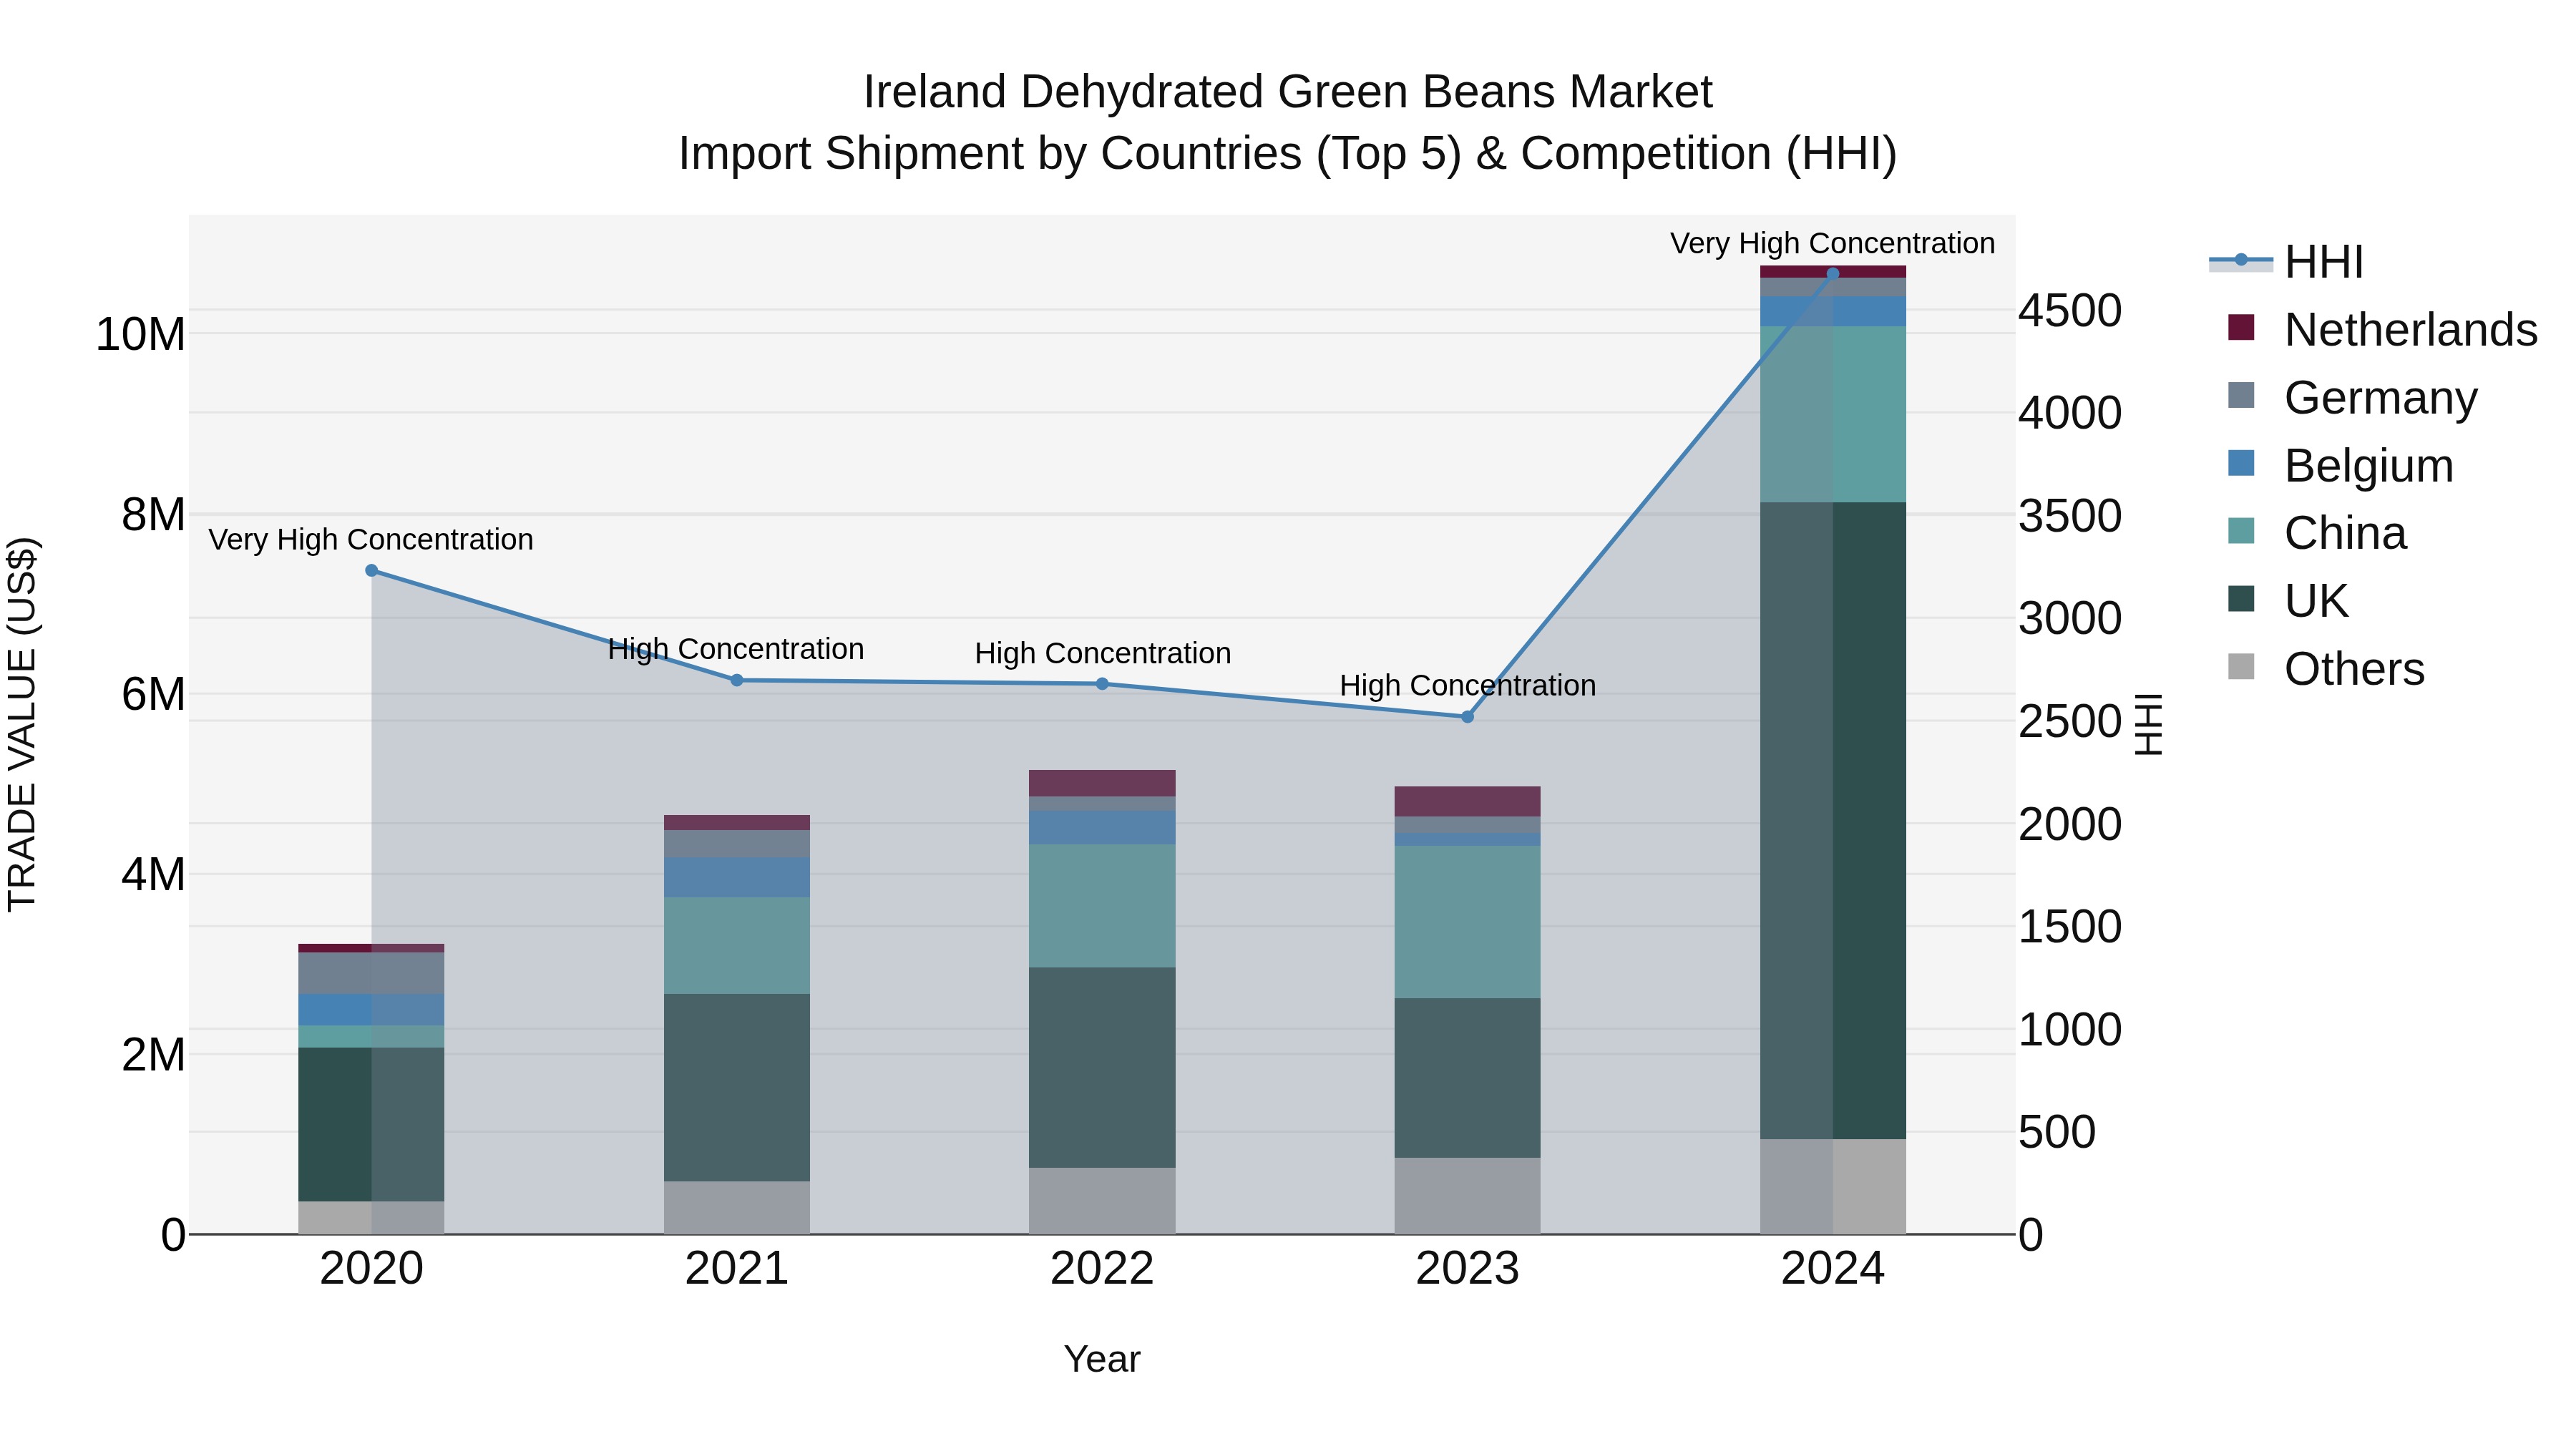Select the Germany segment of 2020 bar

pyautogui.click(x=371, y=974)
